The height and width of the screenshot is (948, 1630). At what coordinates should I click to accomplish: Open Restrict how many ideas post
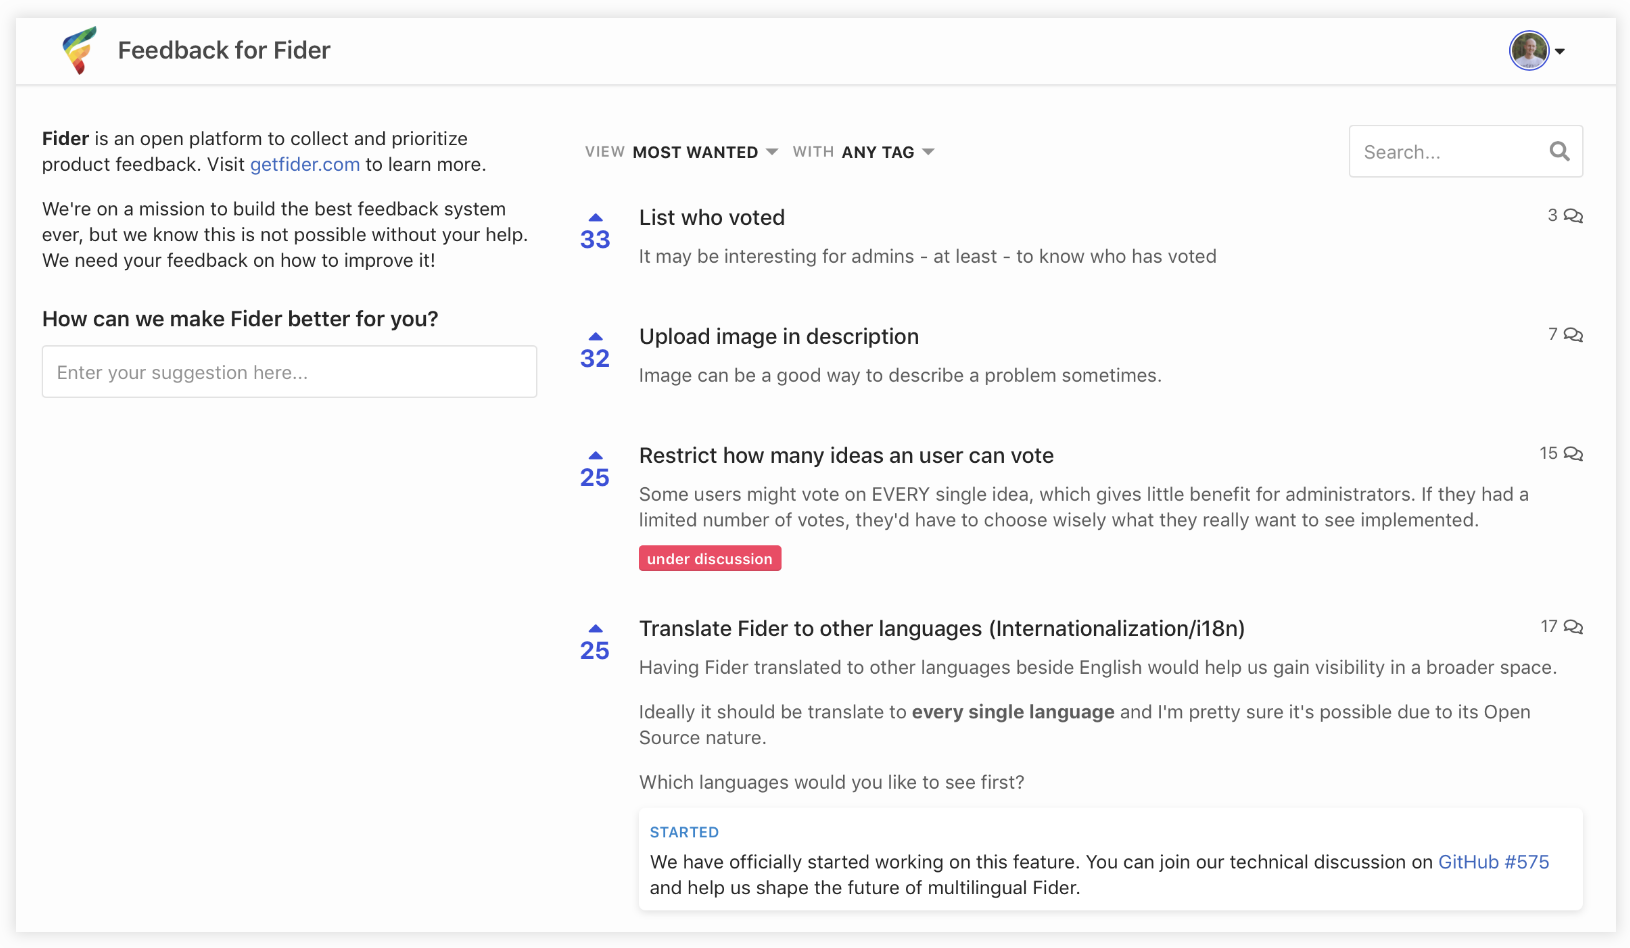(846, 455)
